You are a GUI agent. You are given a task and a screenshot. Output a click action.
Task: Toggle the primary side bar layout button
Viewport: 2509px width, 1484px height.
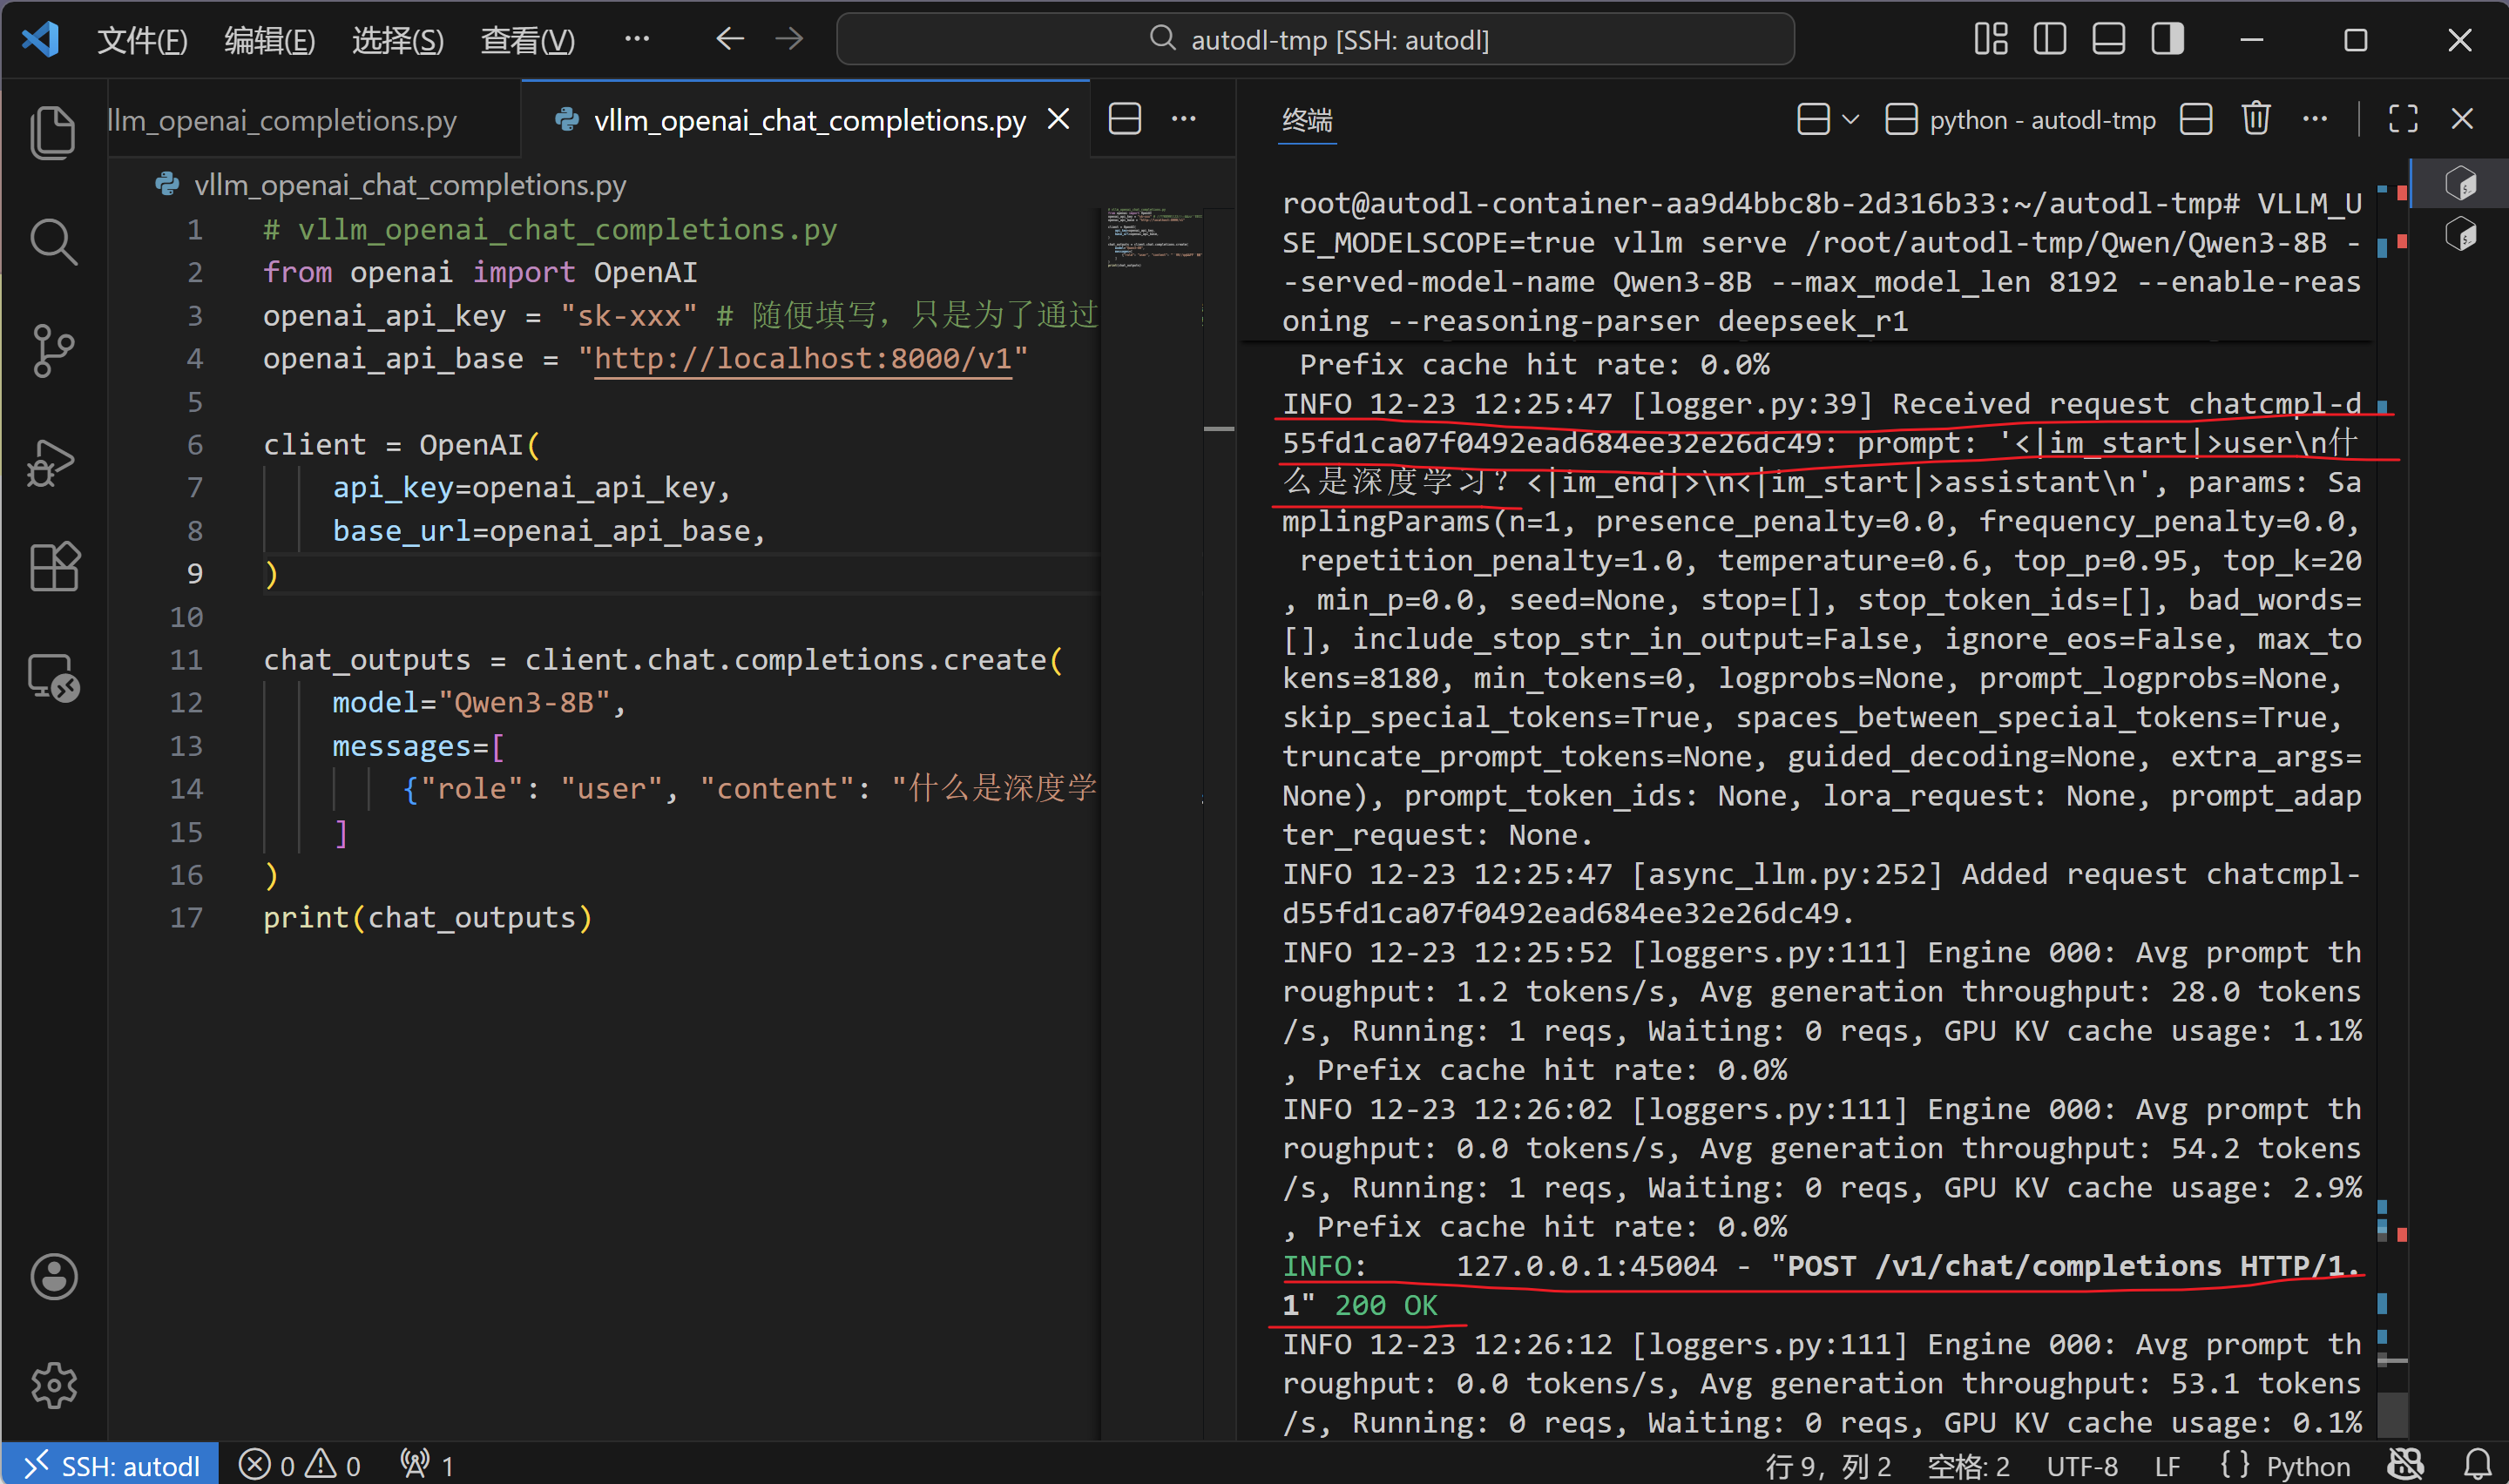point(2049,40)
